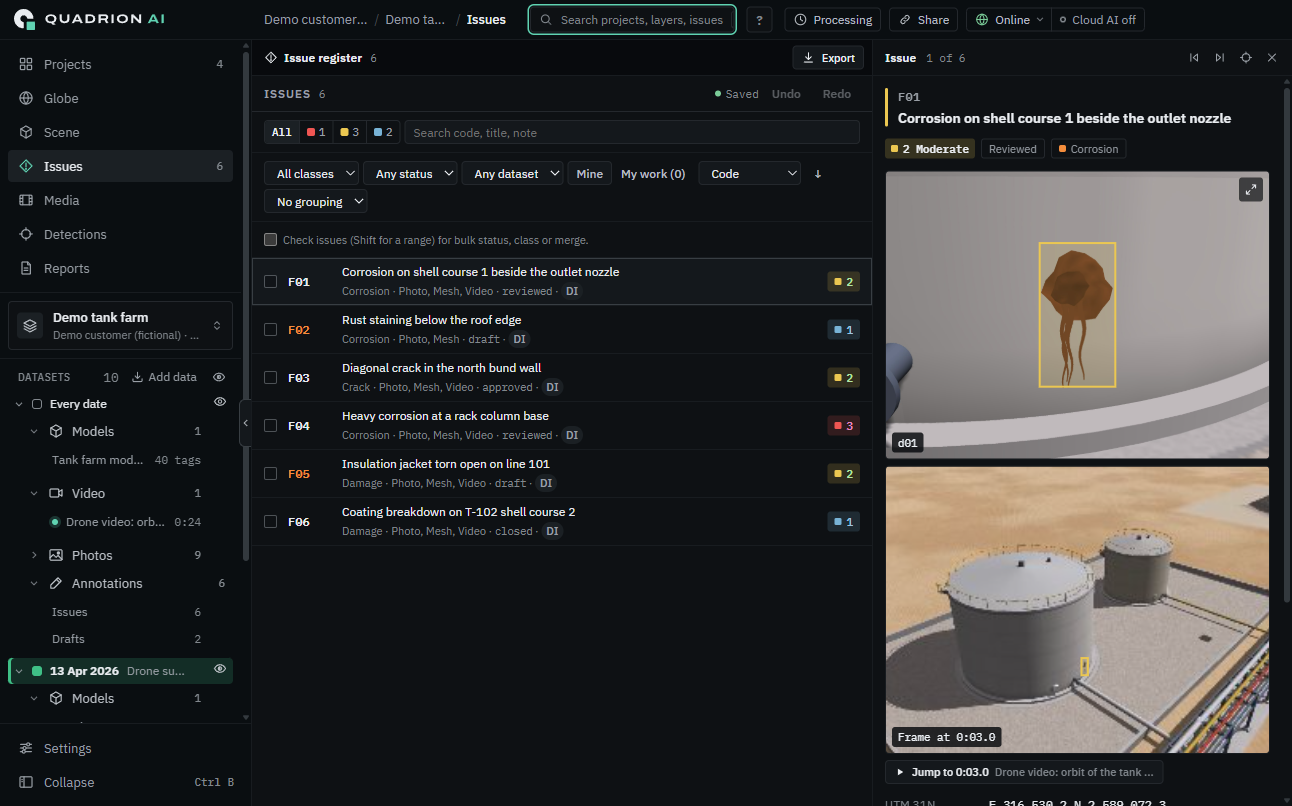Open the Any status filter dropdown
The width and height of the screenshot is (1292, 806).
tap(410, 174)
